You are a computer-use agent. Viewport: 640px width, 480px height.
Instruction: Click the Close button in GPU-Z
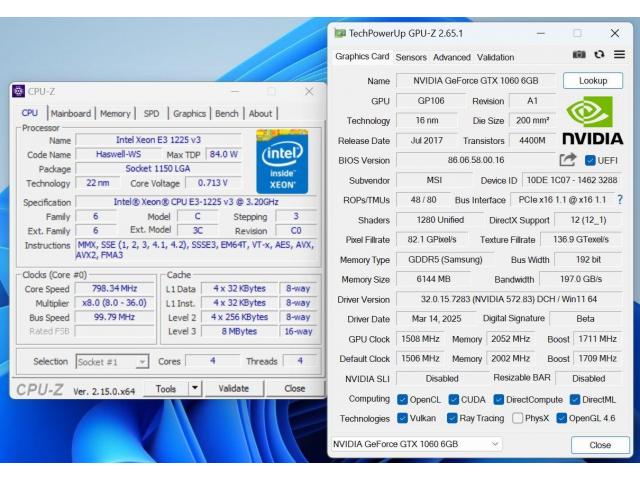[x=600, y=444]
